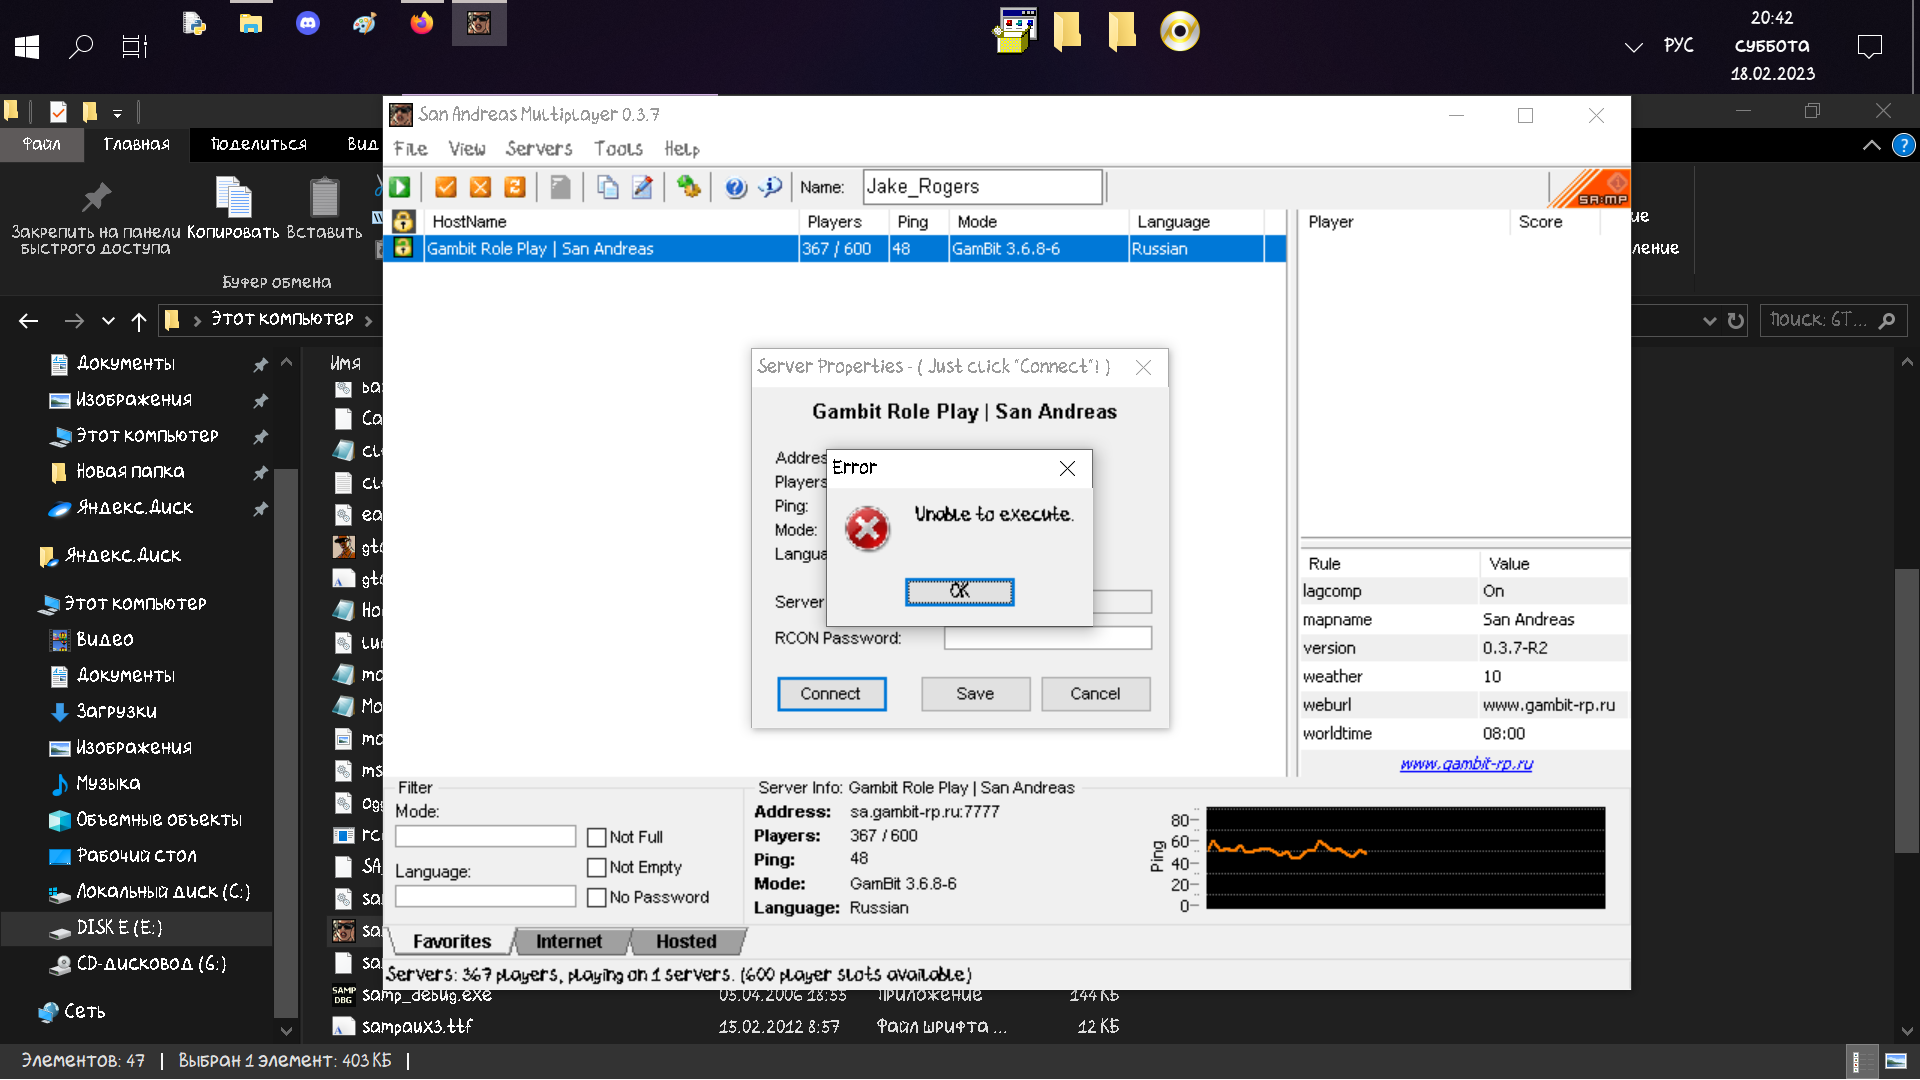Click the Name input field

(982, 187)
